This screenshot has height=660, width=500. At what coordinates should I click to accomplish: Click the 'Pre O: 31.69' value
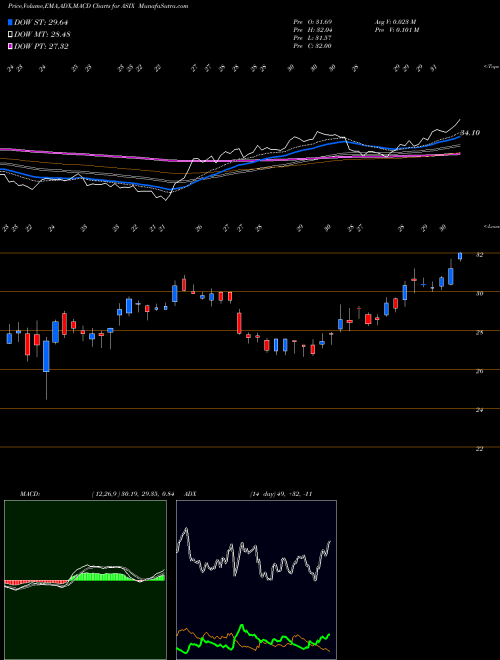click(313, 21)
